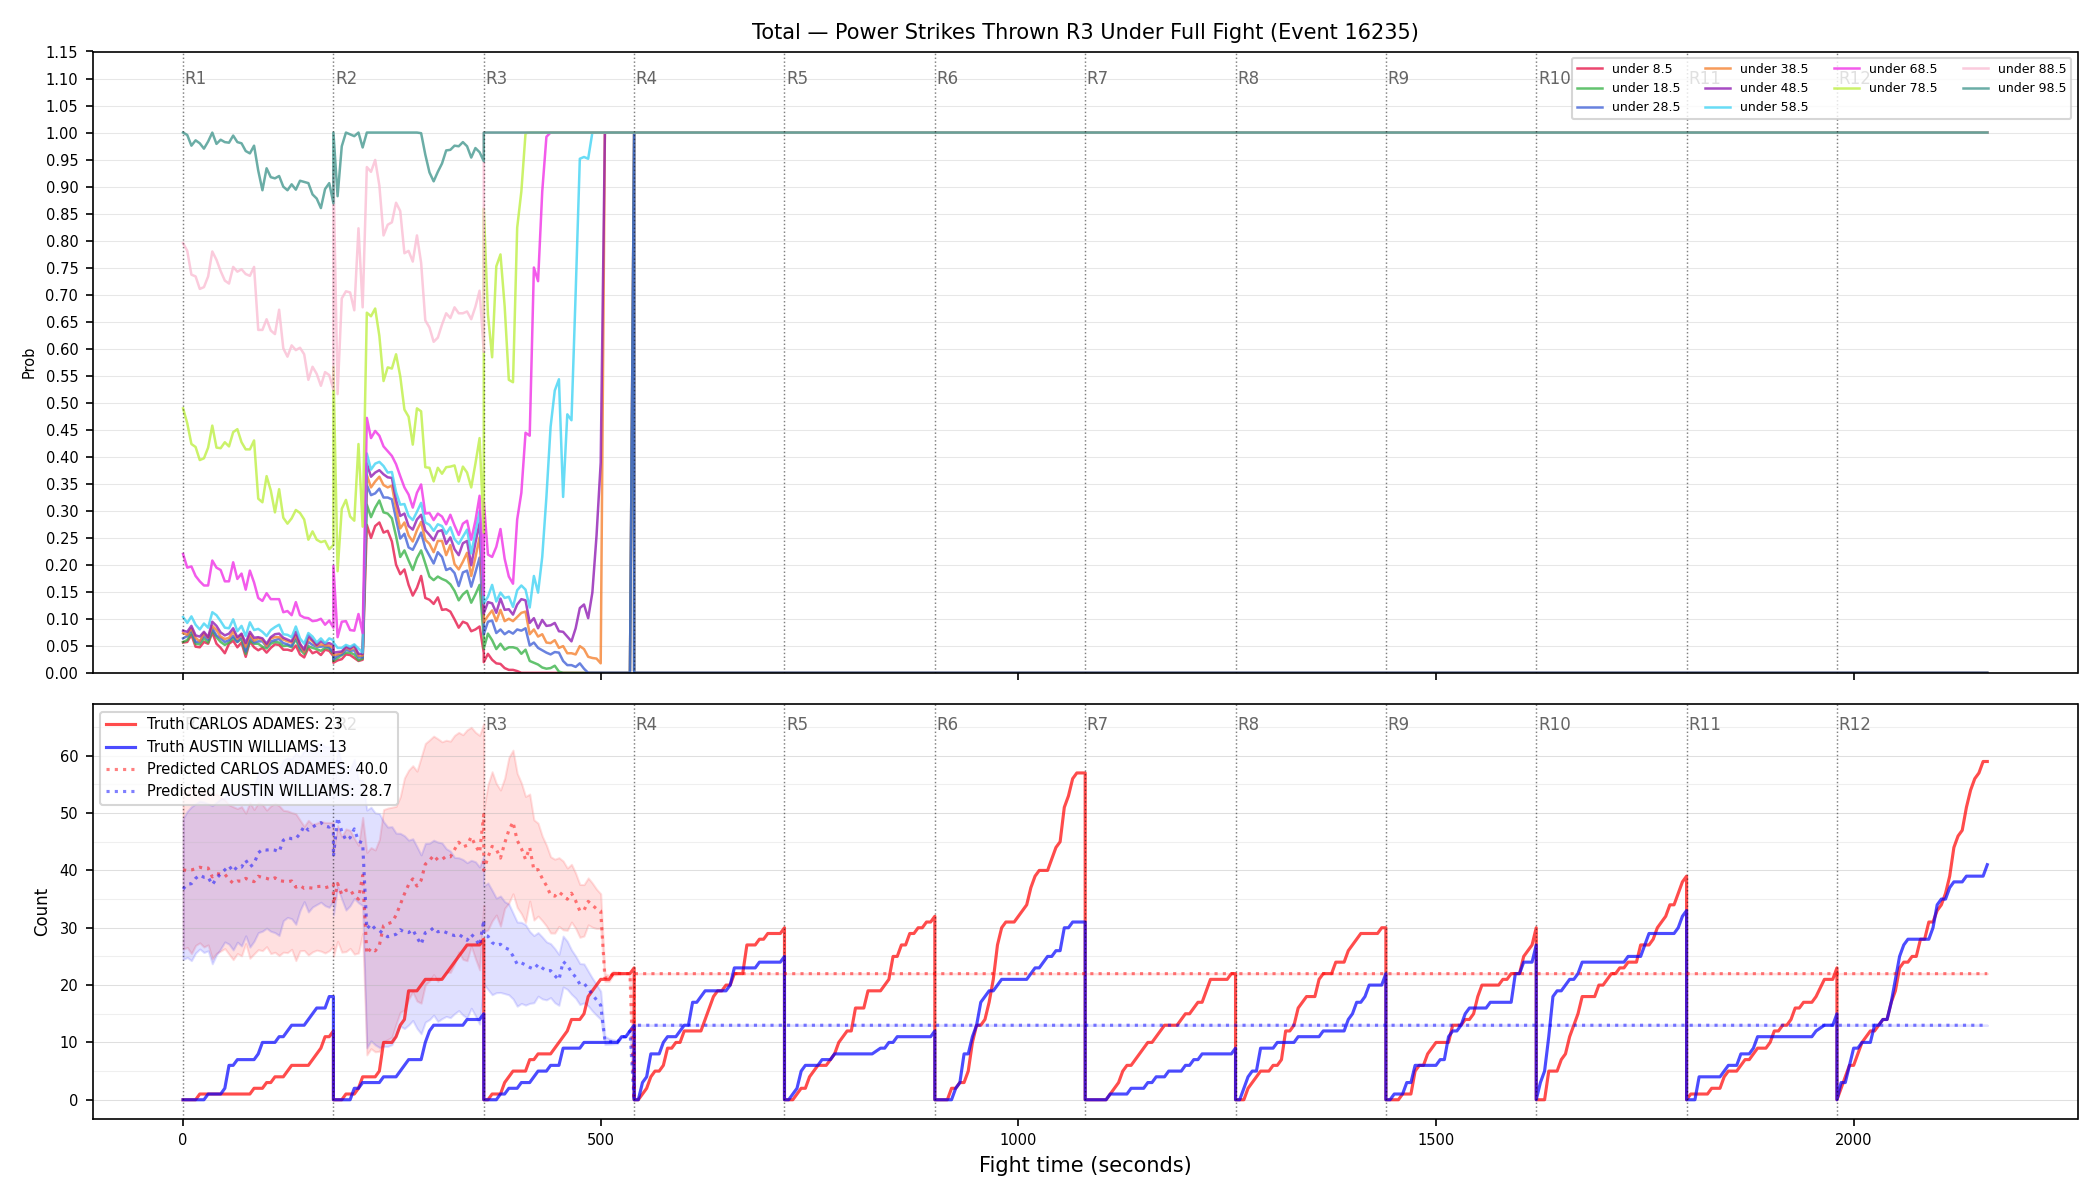This screenshot has height=1200, width=2100.
Task: Click the R10 label in bottom chart
Action: (1554, 724)
